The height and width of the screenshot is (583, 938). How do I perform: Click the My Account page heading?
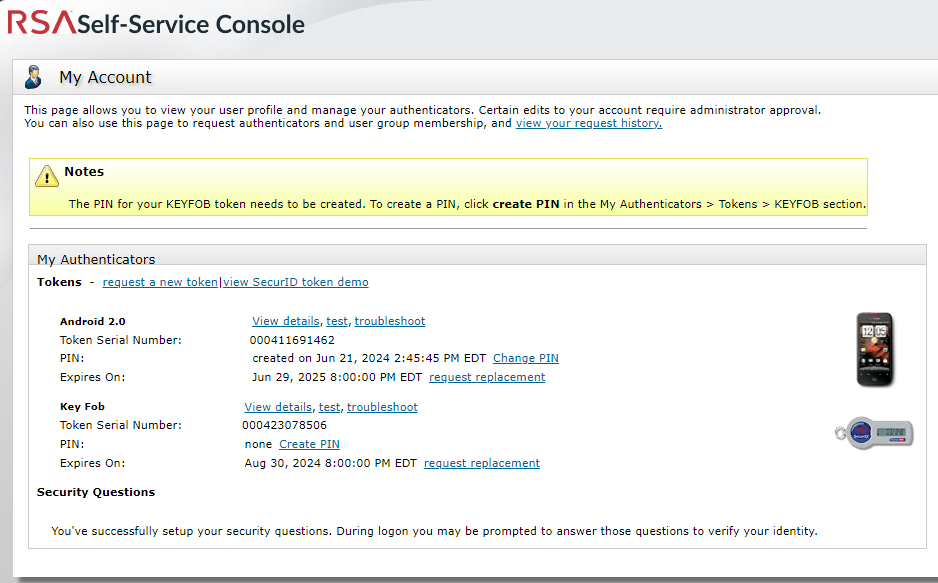pyautogui.click(x=105, y=77)
